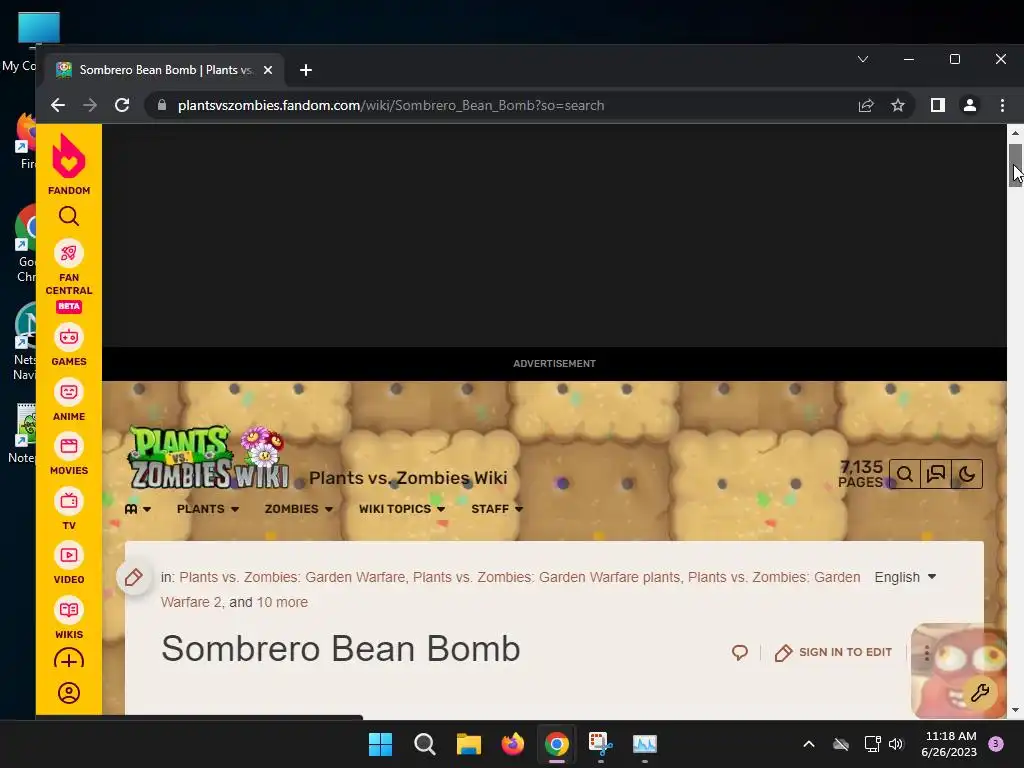Open the Chrome three-dot menu

click(1002, 105)
